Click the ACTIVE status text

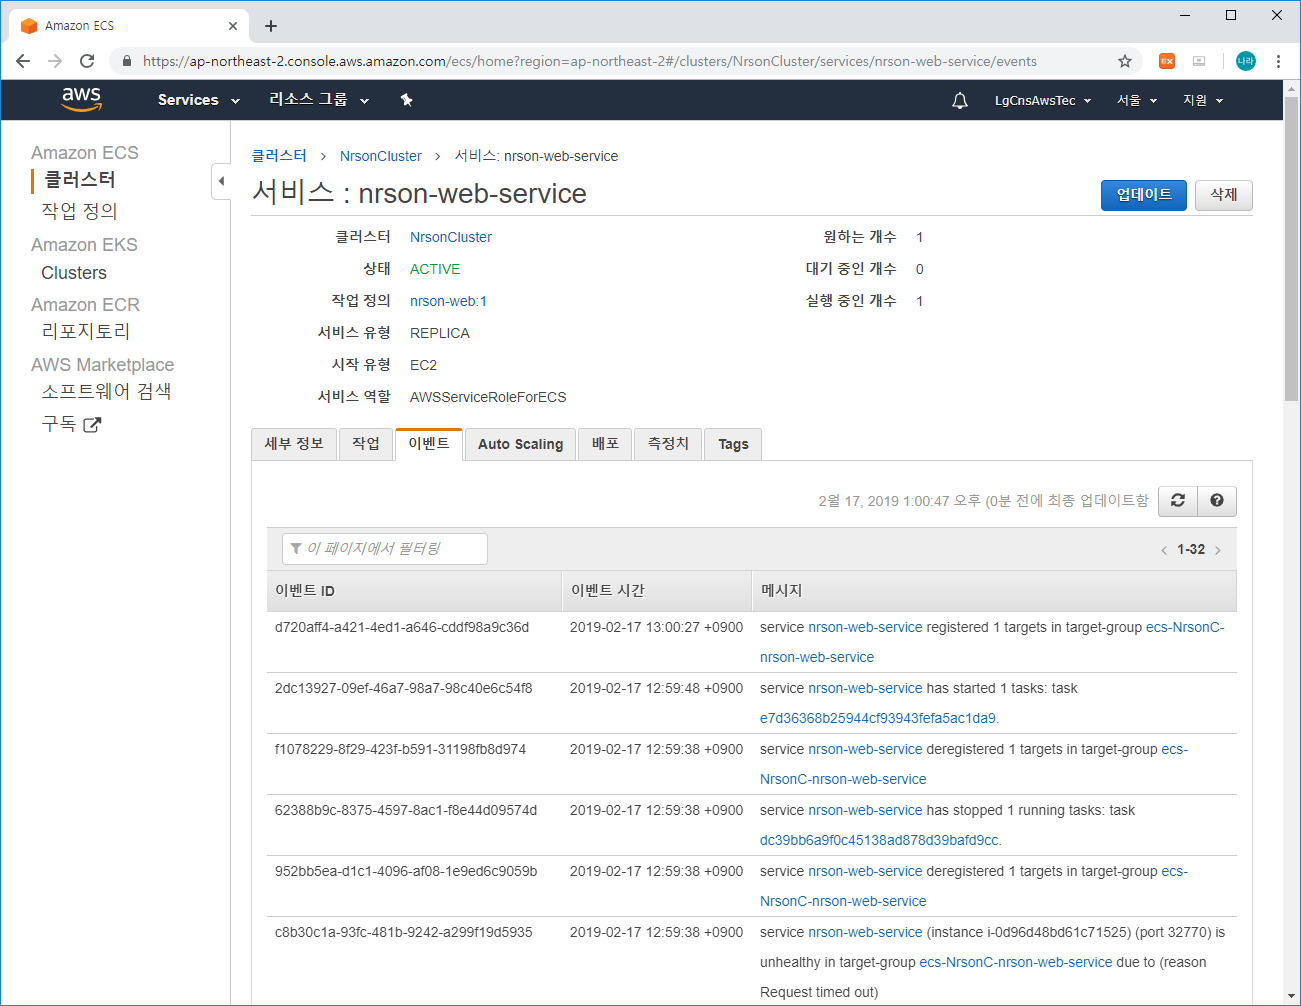tap(435, 269)
